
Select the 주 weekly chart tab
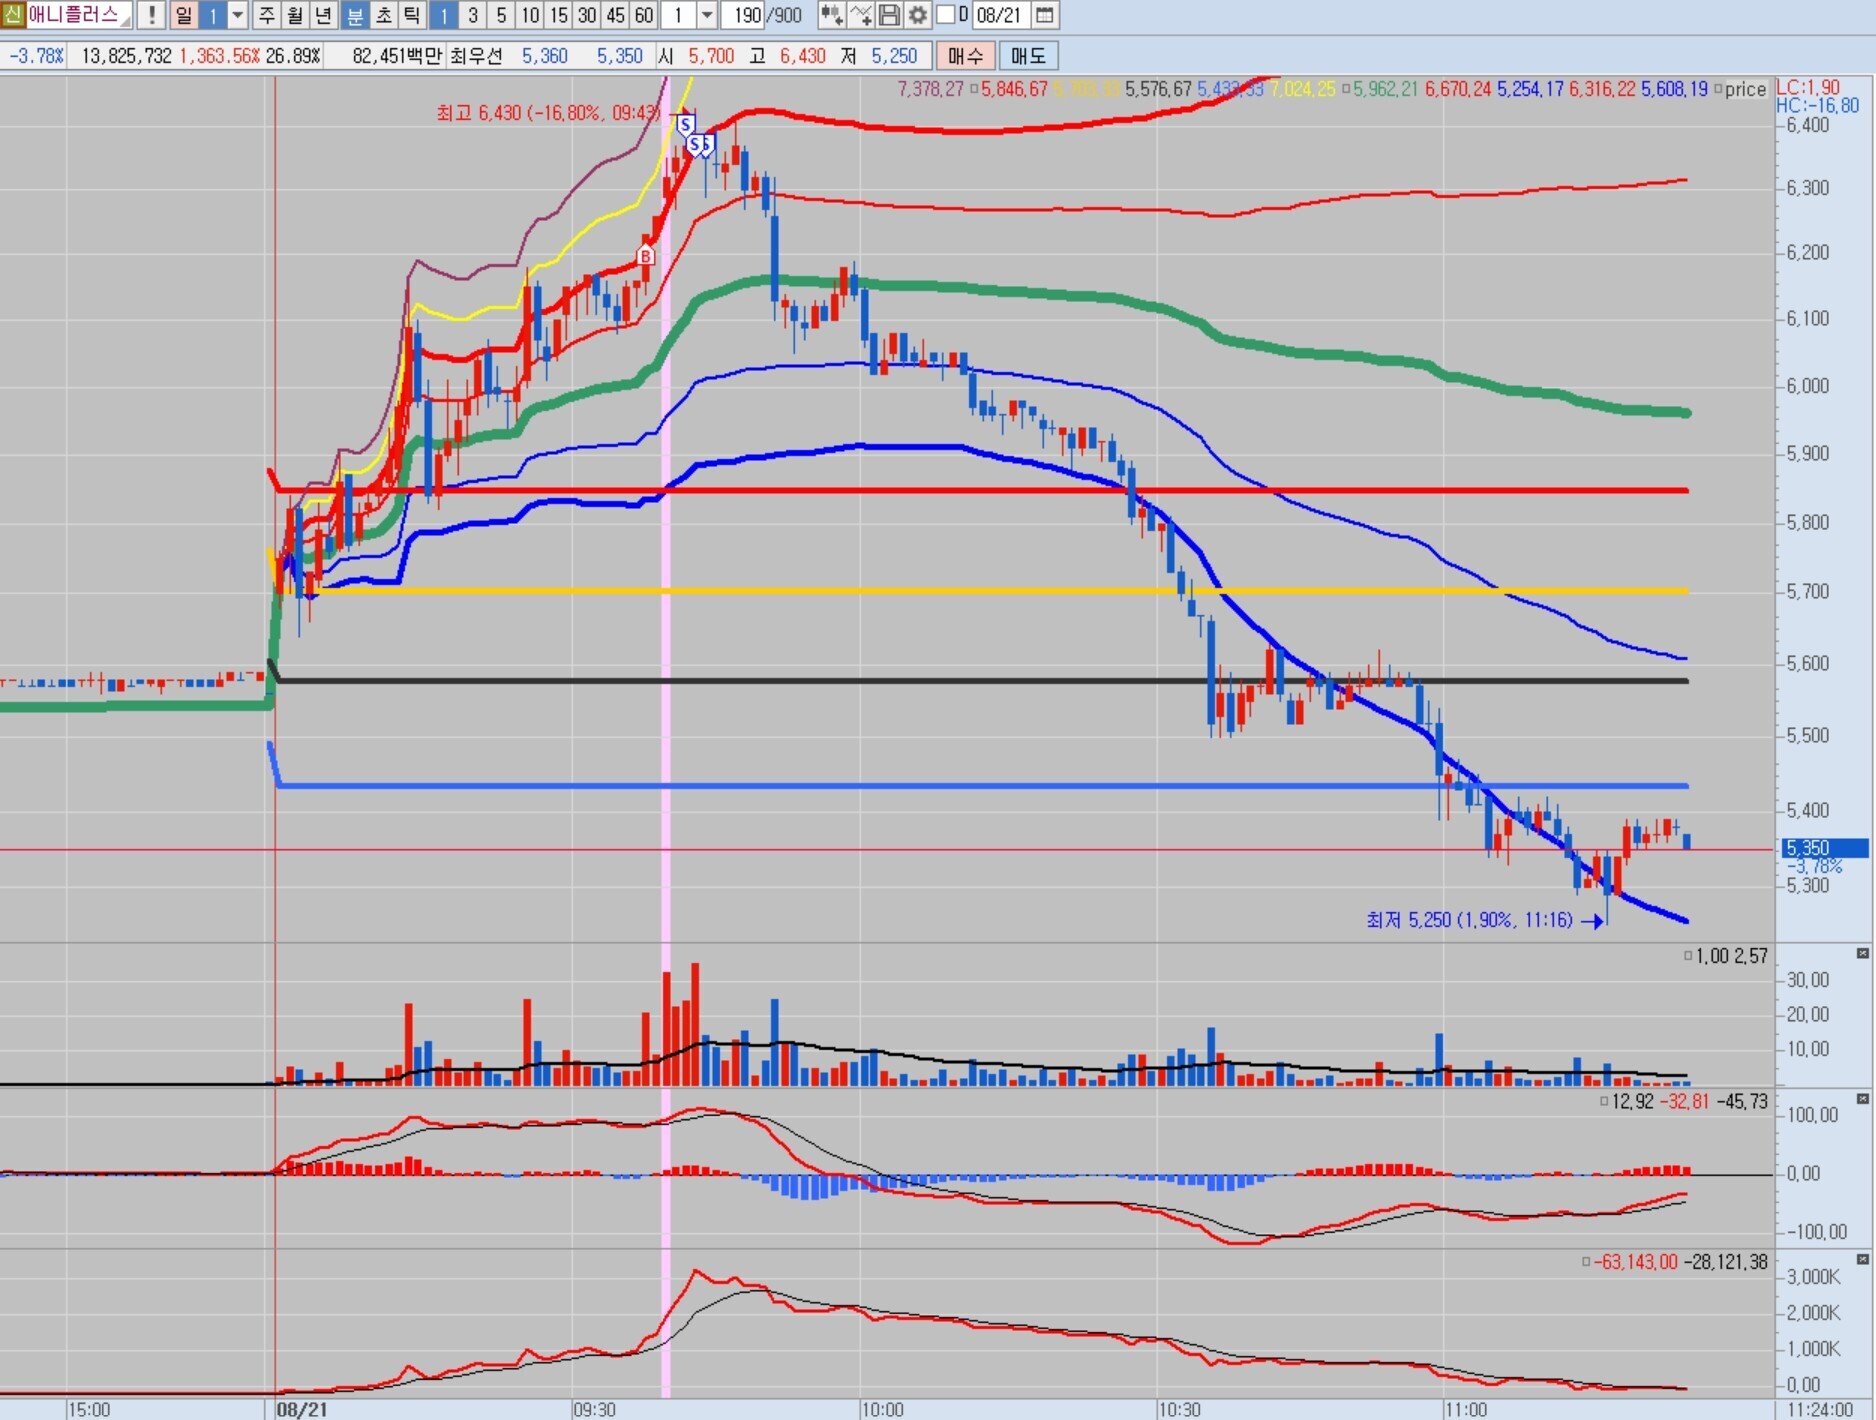[267, 15]
